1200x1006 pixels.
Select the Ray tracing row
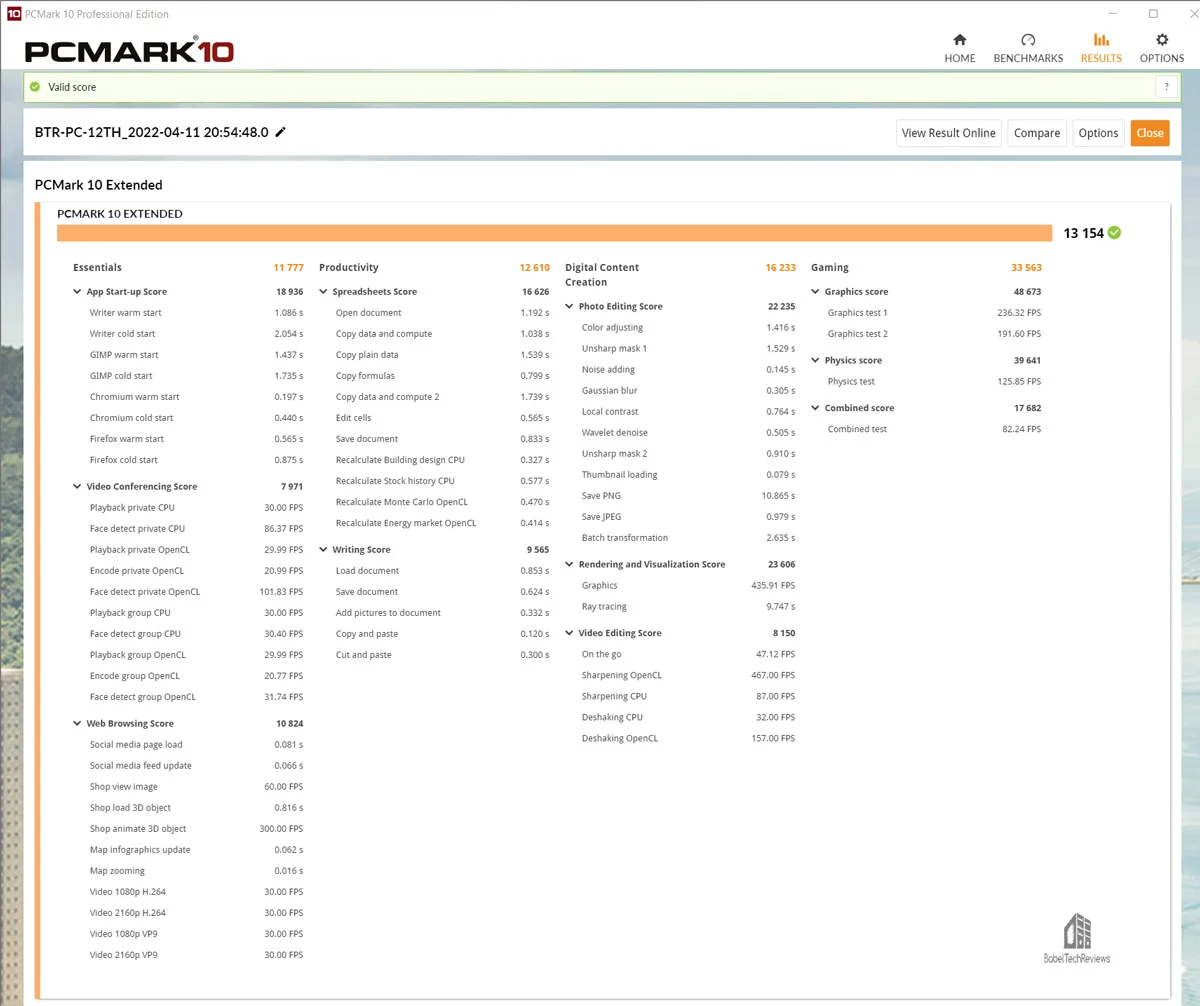688,607
